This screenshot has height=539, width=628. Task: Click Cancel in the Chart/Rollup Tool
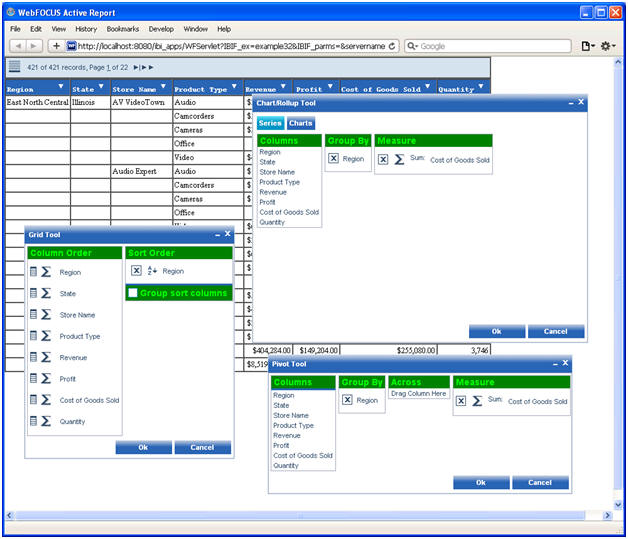[556, 331]
